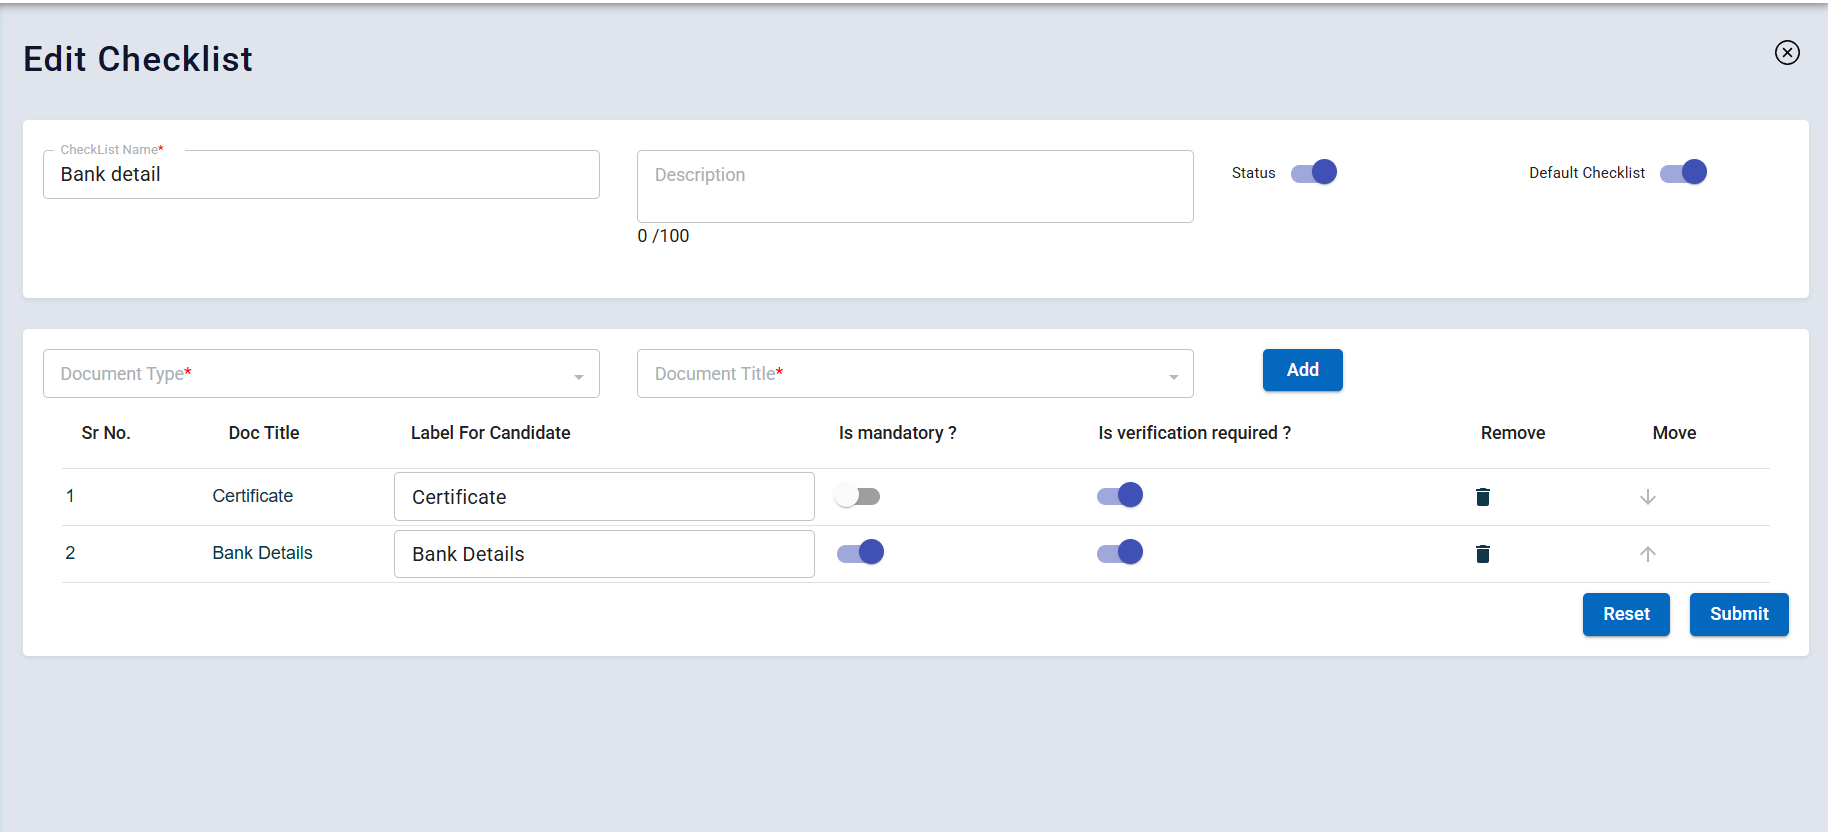Toggle the Default Checklist switch
The image size is (1828, 832).
click(x=1684, y=173)
